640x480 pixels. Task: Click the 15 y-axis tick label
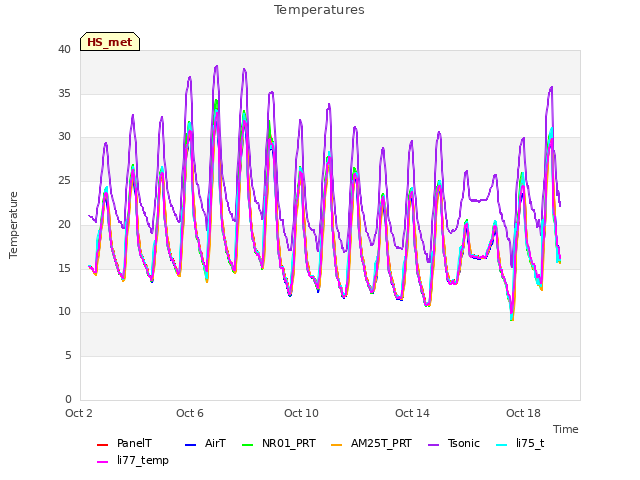[x=64, y=268]
